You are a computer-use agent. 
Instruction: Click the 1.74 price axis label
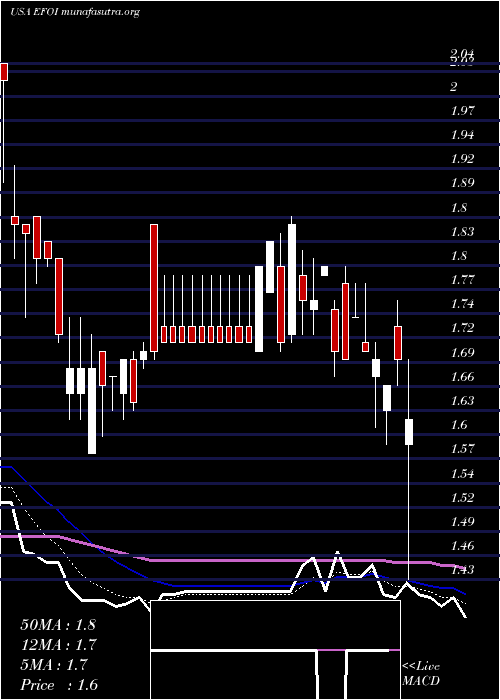coord(462,304)
